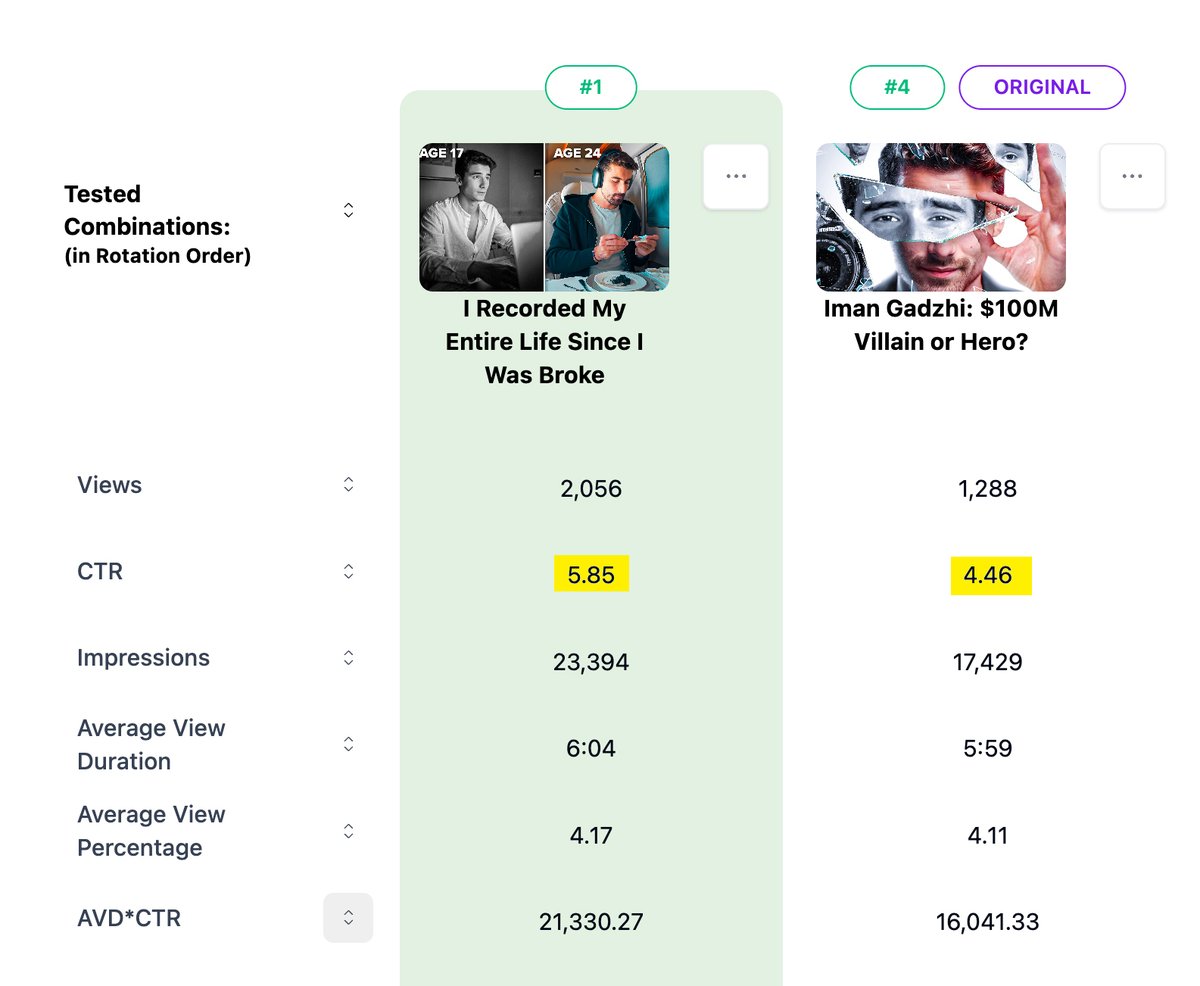Open the more options menu beside the #1 thumbnail
1200x986 pixels.
coord(736,177)
